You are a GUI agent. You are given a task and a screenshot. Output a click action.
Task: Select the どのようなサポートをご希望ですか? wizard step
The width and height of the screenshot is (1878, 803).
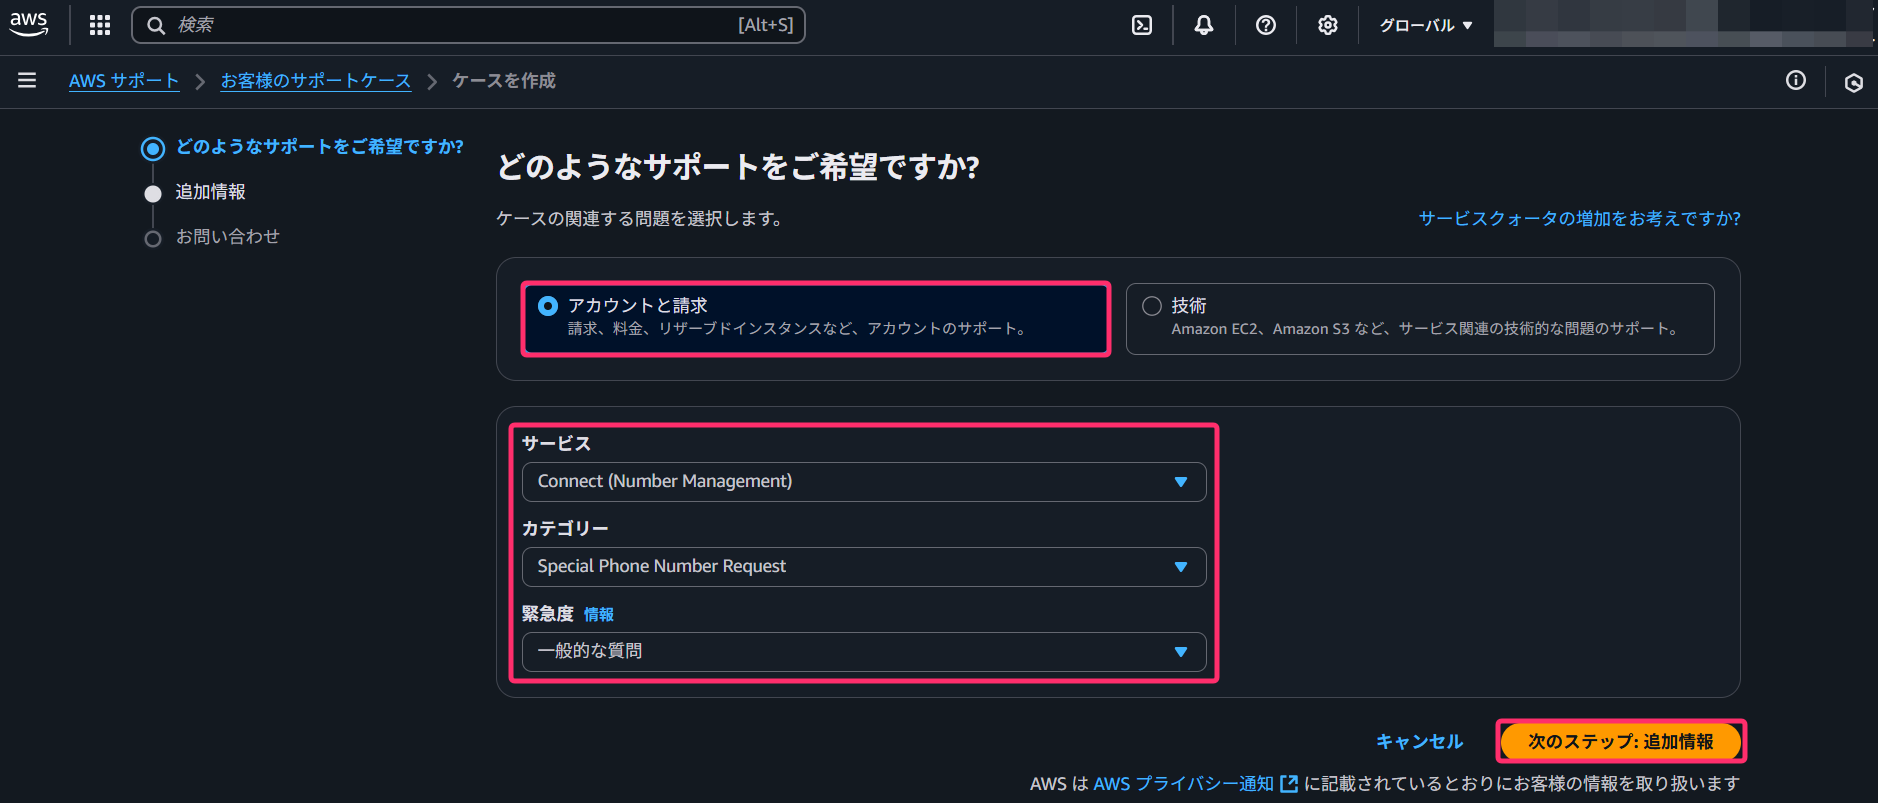click(320, 147)
